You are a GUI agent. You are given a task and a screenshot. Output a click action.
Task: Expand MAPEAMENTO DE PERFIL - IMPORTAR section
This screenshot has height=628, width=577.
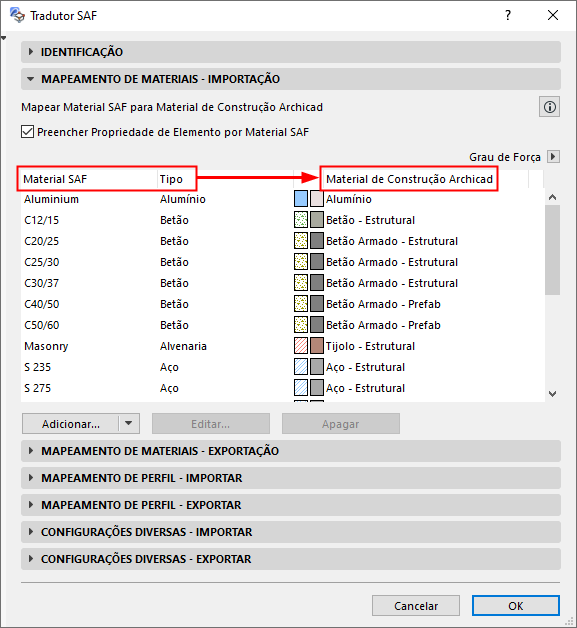[x=291, y=478]
